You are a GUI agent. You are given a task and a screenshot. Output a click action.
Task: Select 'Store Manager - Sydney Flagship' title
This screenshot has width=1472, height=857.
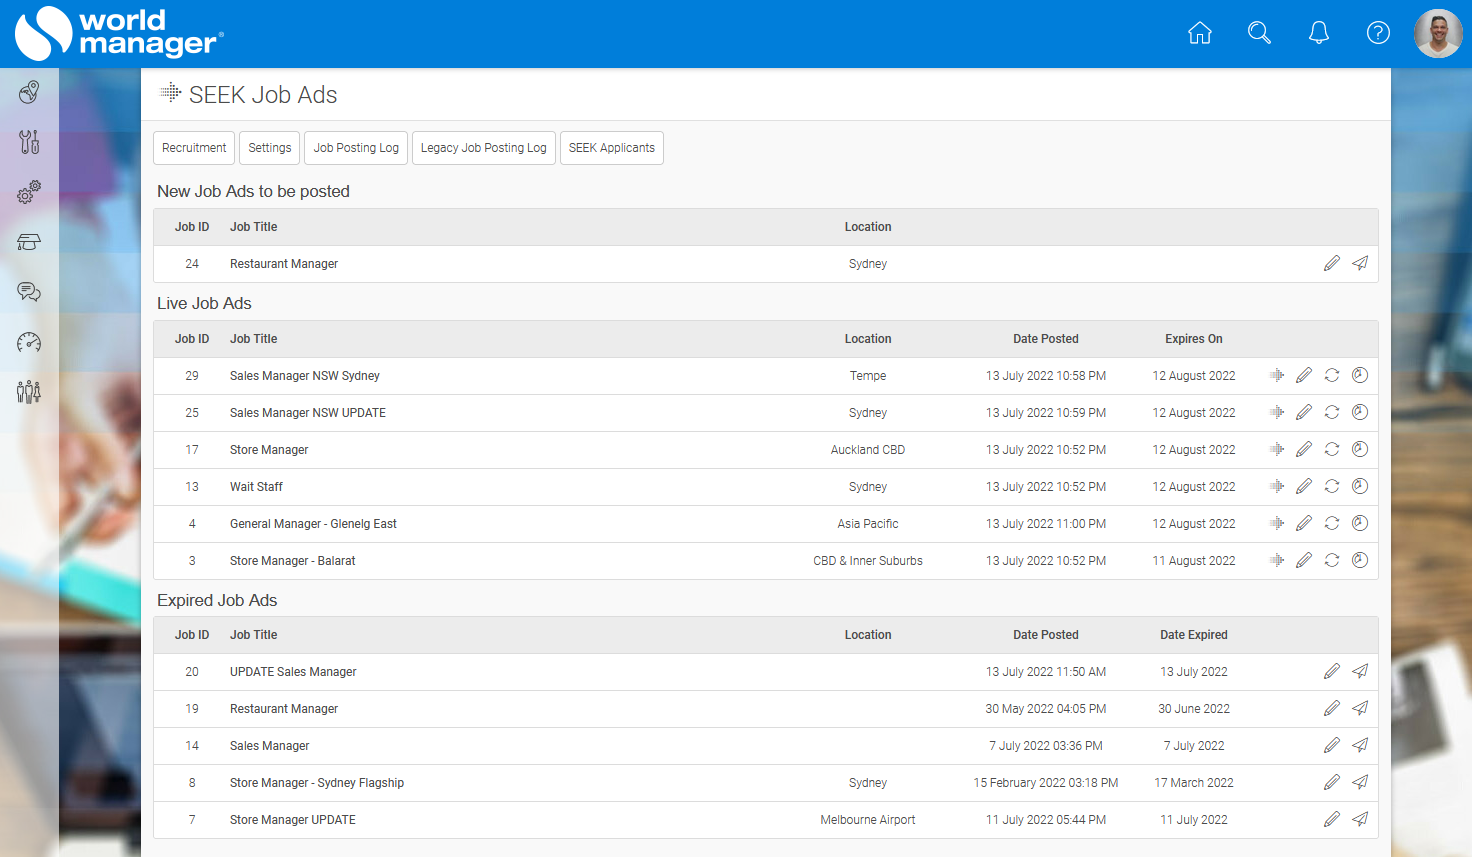coord(317,783)
